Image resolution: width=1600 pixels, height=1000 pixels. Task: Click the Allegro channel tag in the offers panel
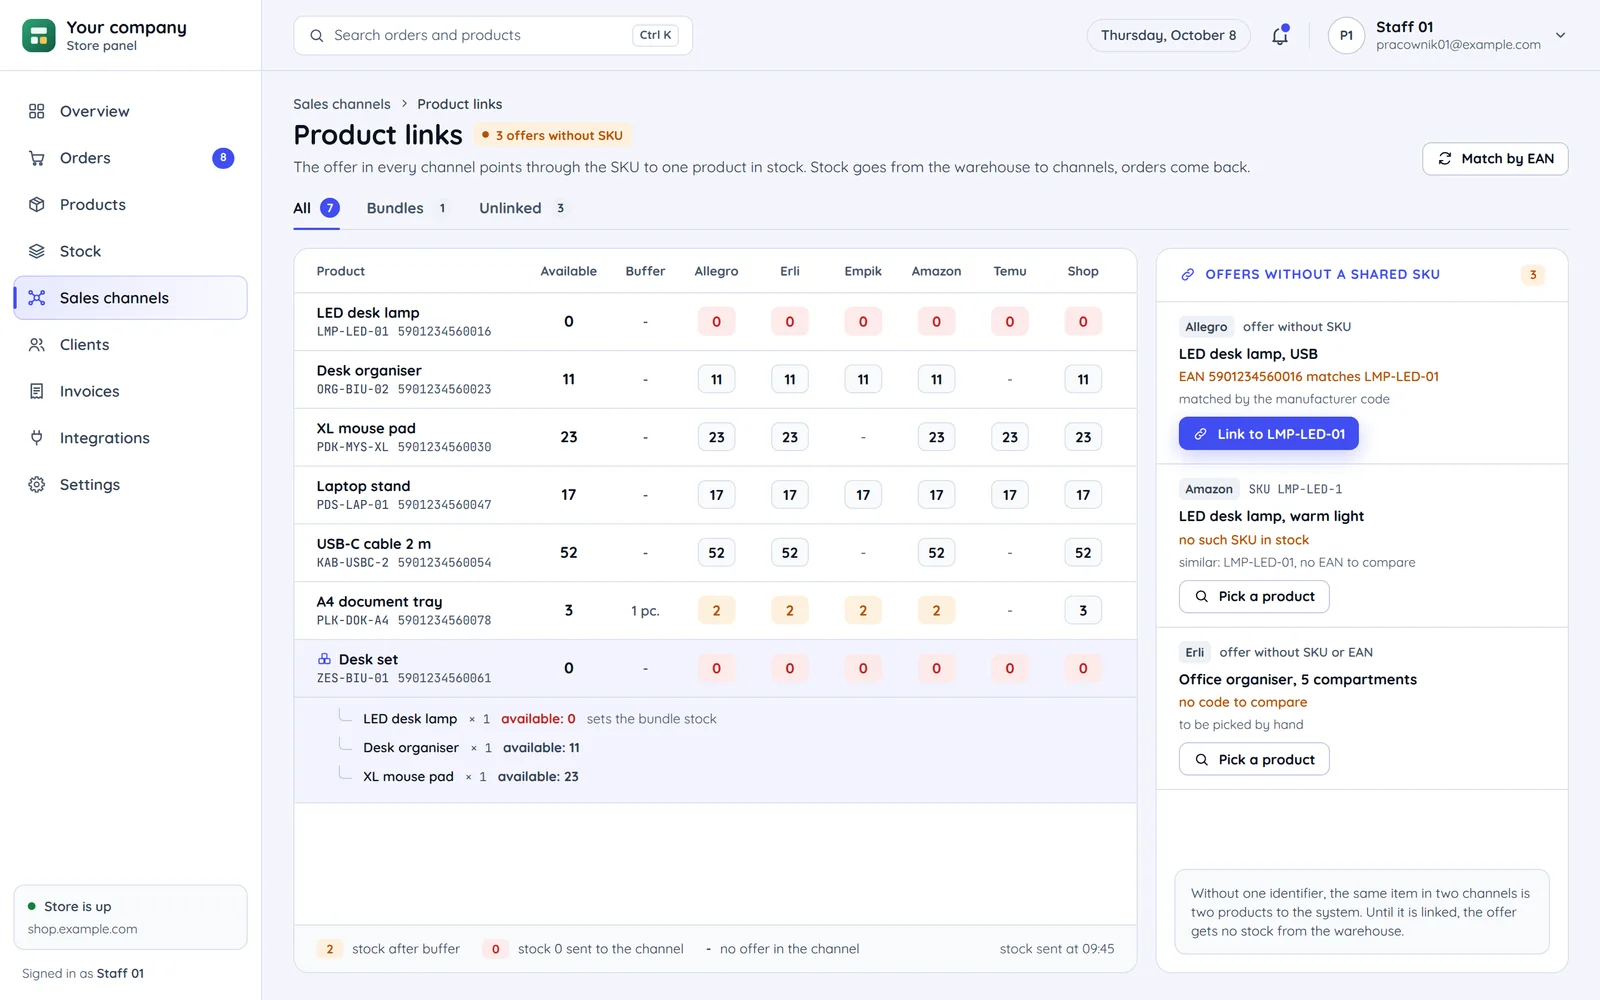[1206, 327]
